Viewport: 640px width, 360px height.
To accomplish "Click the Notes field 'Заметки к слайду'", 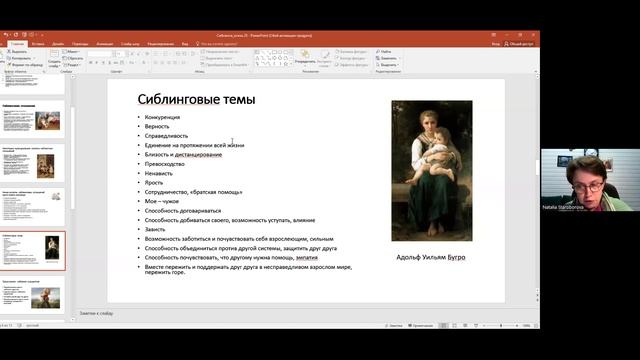I will tap(96, 313).
